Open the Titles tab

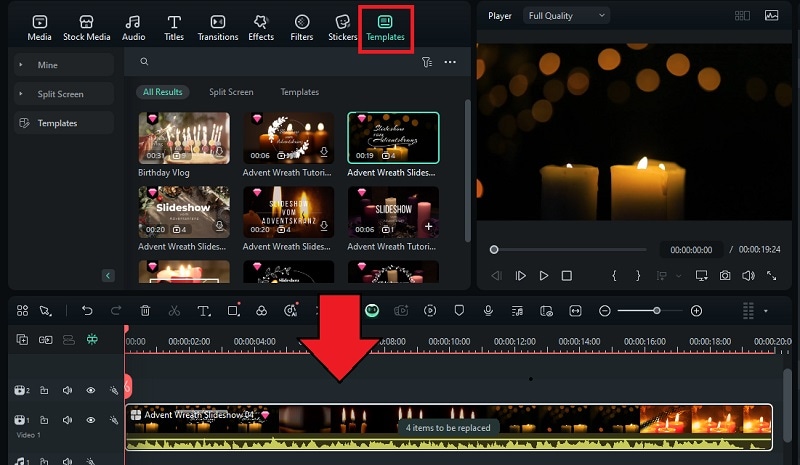click(x=174, y=28)
